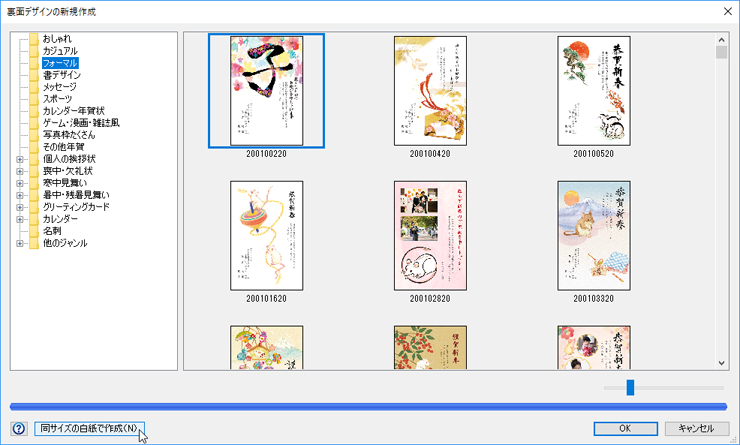
Task: Select design thumbnail 200103320
Action: click(x=593, y=236)
